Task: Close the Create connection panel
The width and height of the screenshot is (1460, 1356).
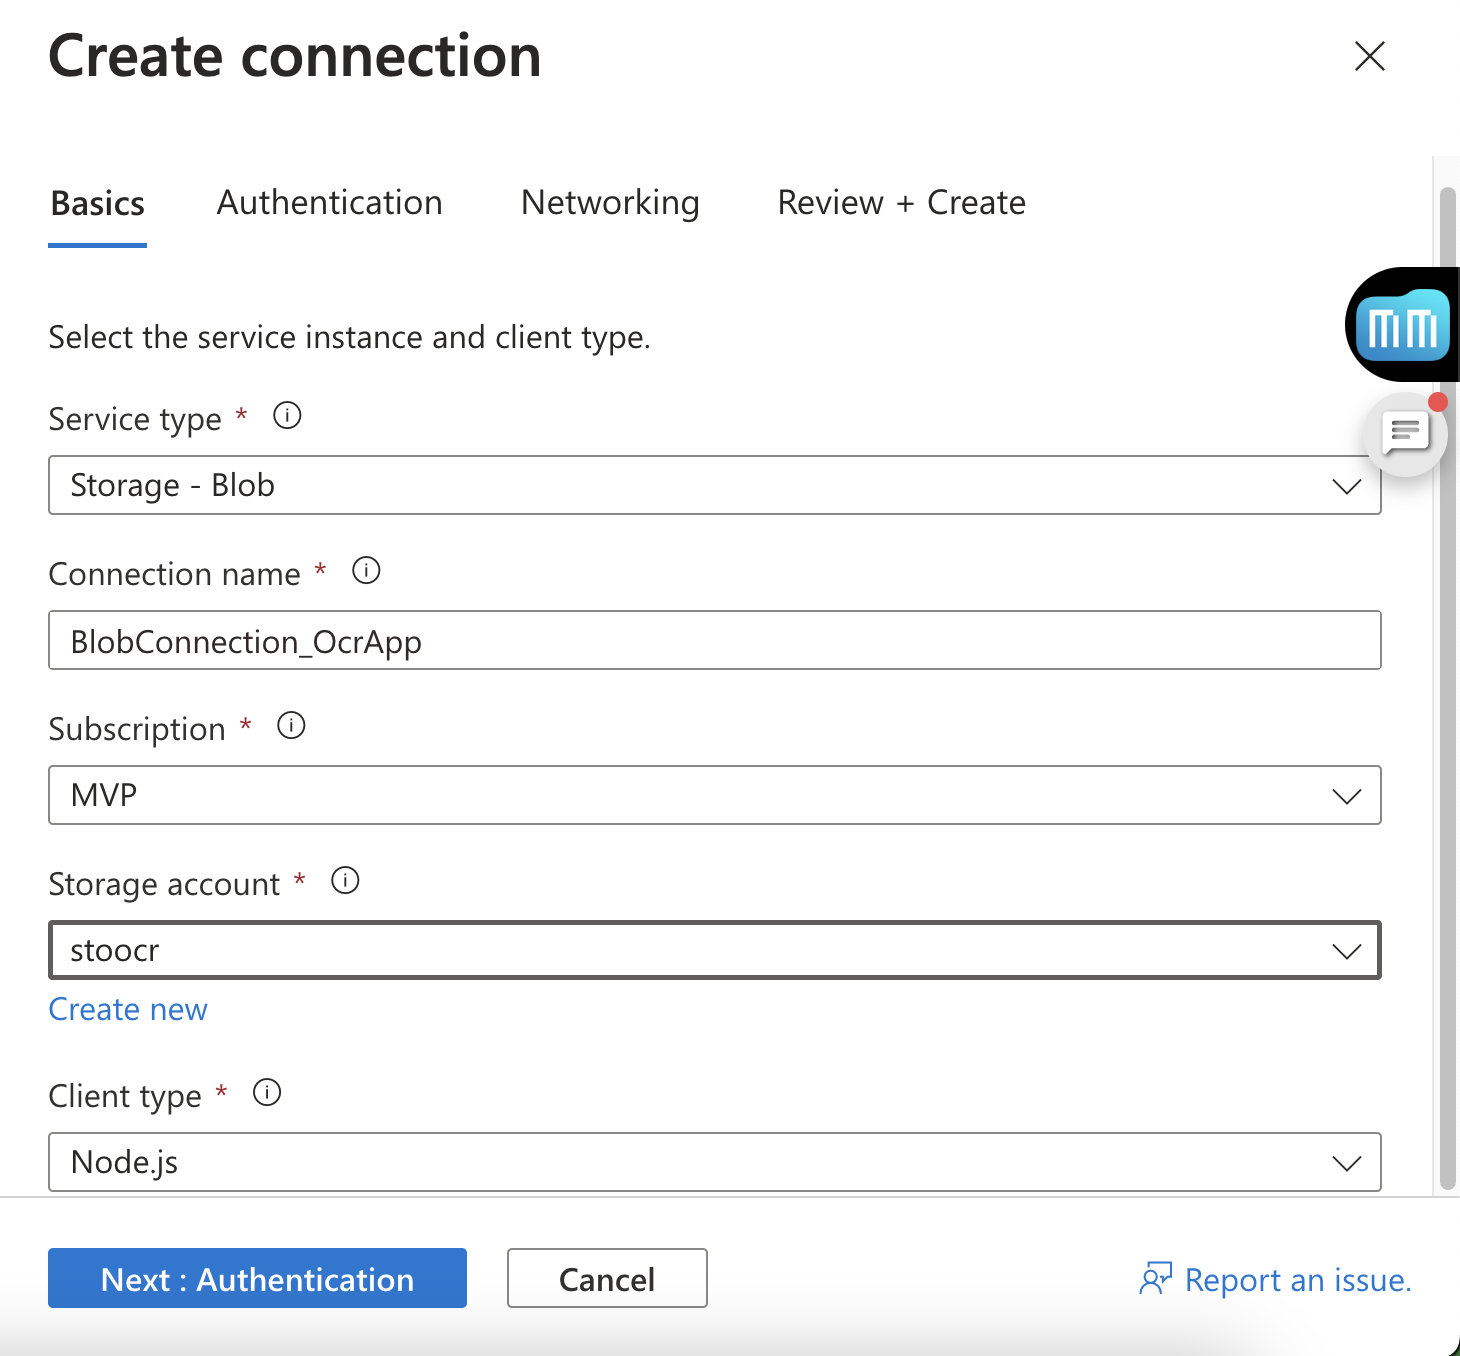Action: pos(1370,56)
